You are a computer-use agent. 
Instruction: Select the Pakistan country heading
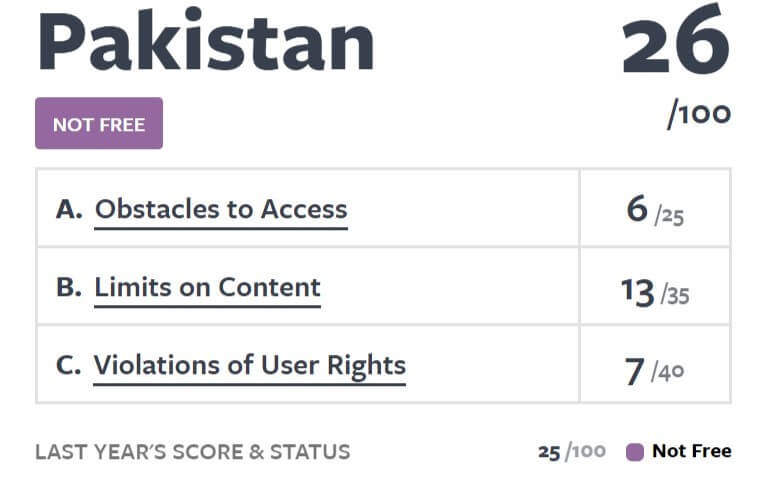click(x=205, y=44)
